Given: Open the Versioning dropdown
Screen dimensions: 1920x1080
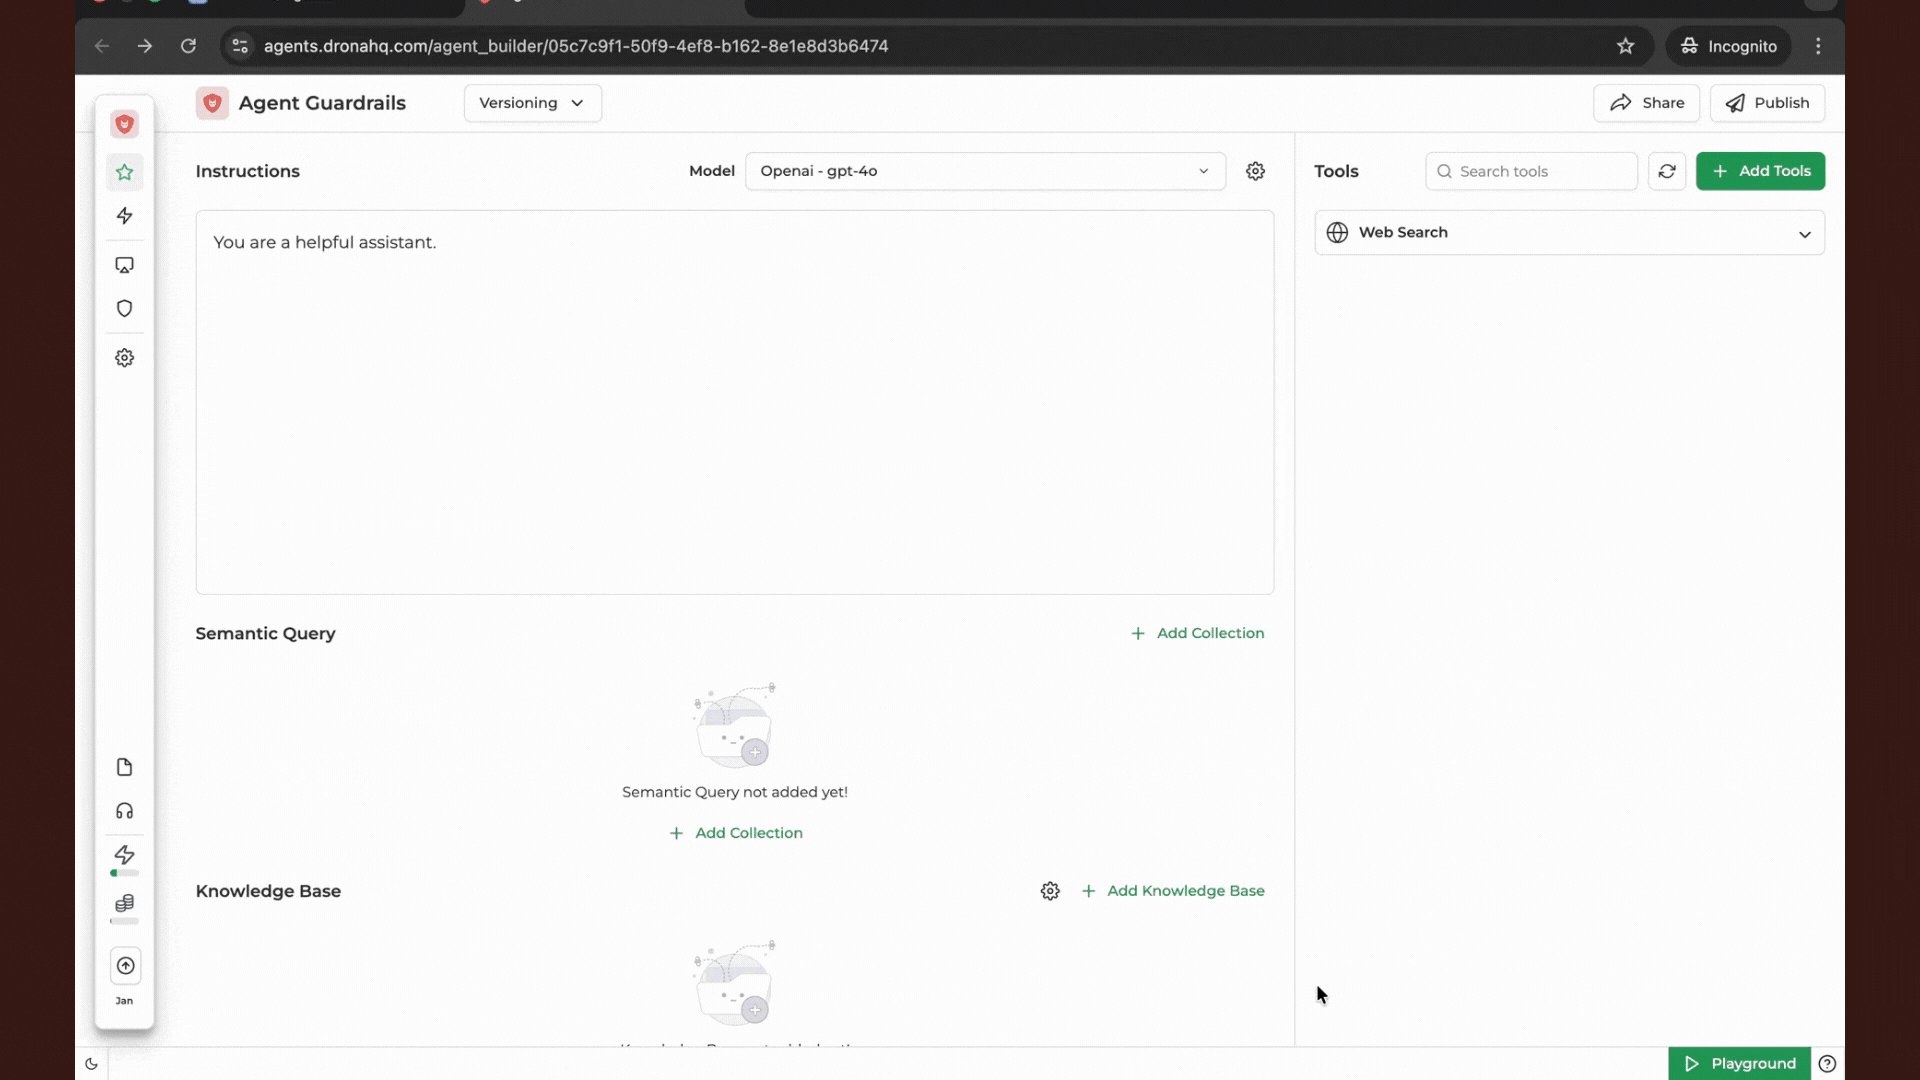Looking at the screenshot, I should (x=532, y=103).
